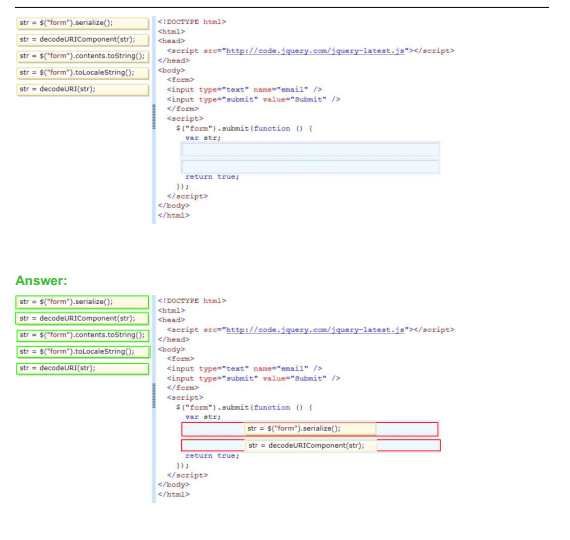Viewport: 570px width, 540px height.
Task: Click the dotted splitter grip in unanswered question
Action: pos(154,117)
